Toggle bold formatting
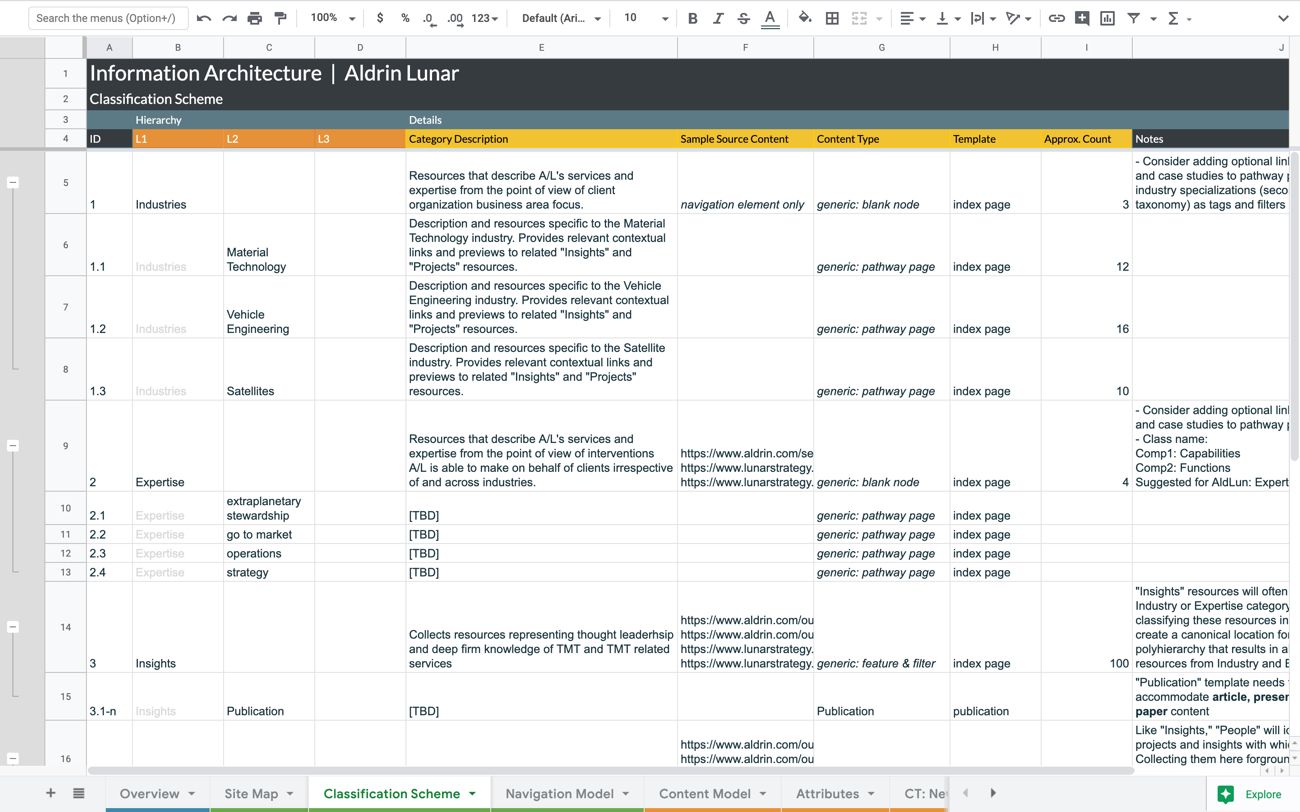Image resolution: width=1300 pixels, height=812 pixels. point(692,18)
